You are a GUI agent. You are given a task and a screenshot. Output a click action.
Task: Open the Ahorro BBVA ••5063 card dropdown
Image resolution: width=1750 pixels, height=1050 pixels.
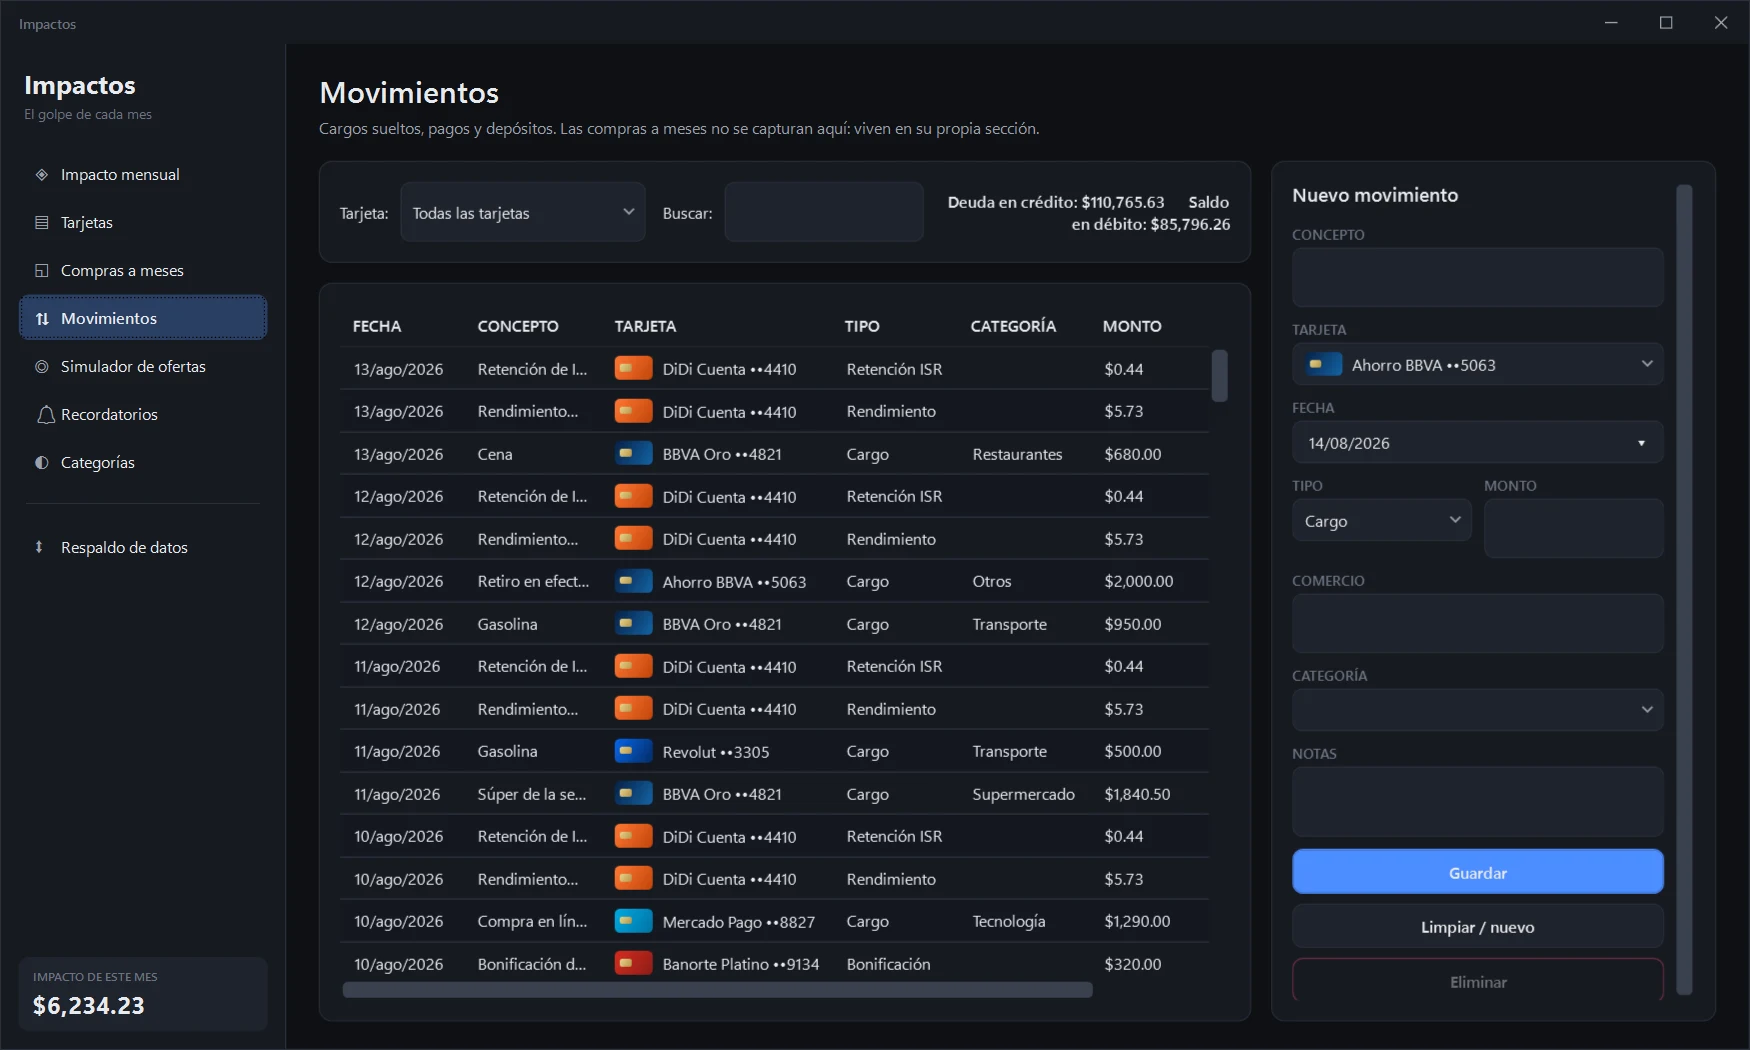[1477, 365]
